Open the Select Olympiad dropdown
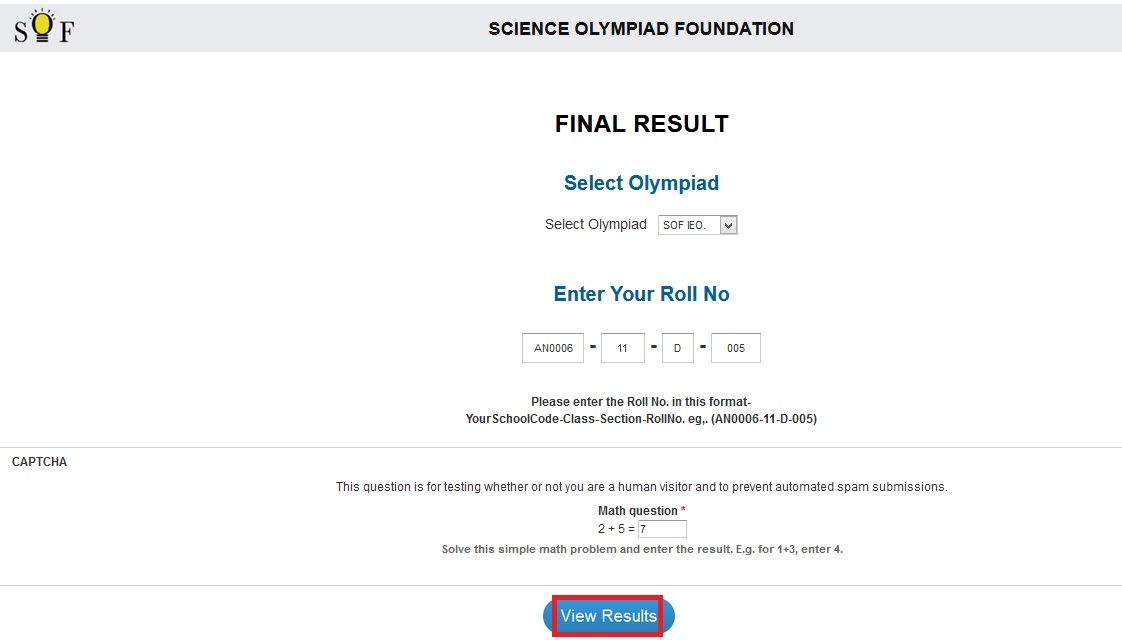The height and width of the screenshot is (640, 1122). [x=697, y=225]
